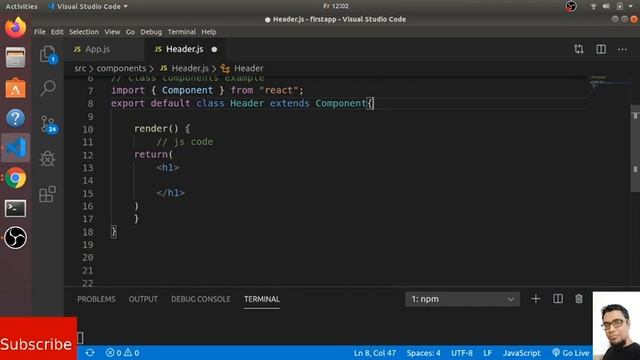Open Terminal app from the dock
The height and width of the screenshot is (360, 640).
[x=16, y=208]
